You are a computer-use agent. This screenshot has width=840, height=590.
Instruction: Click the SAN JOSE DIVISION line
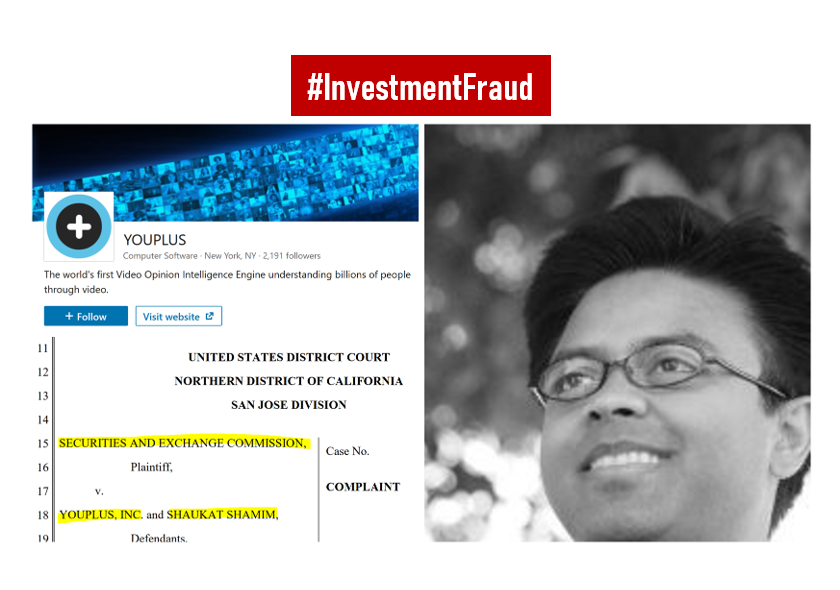[x=289, y=405]
